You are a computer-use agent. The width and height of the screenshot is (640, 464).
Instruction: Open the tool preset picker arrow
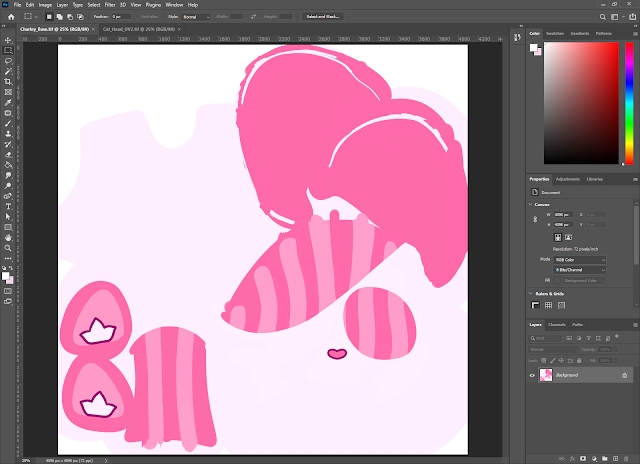(36, 17)
